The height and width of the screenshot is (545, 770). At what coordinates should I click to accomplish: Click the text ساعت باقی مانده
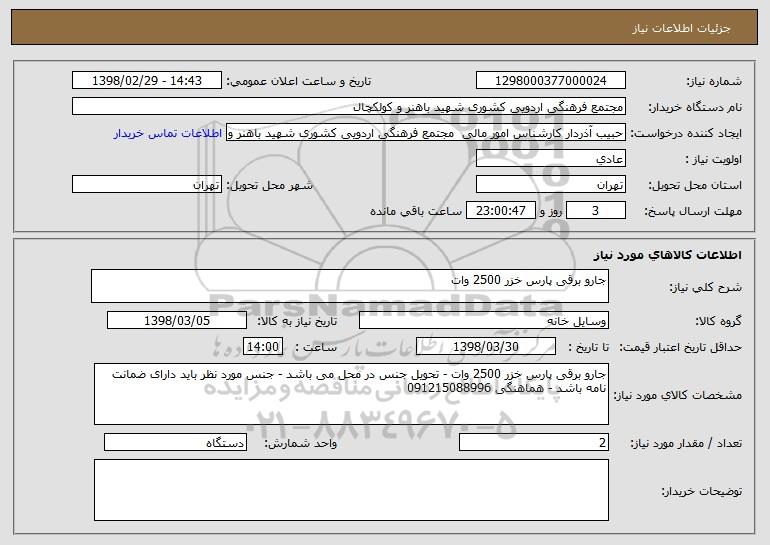pyautogui.click(x=416, y=212)
